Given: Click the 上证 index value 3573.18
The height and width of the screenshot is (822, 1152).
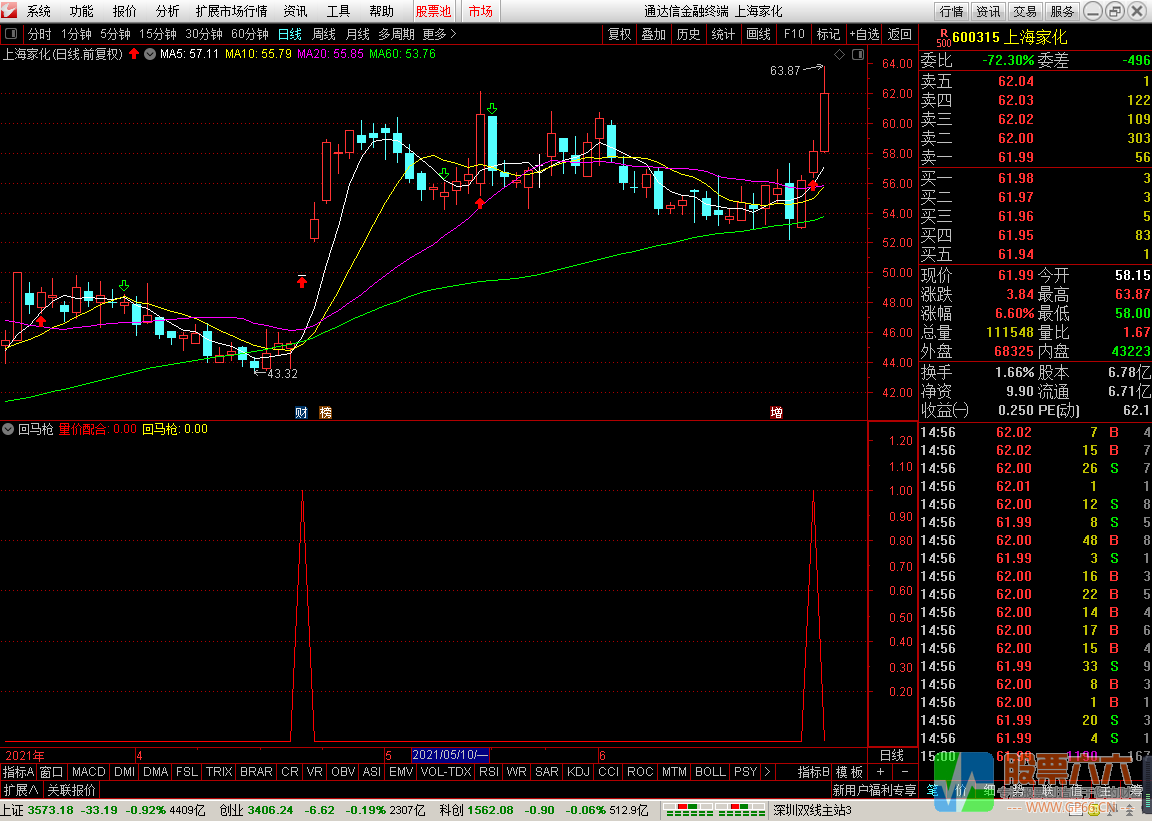Looking at the screenshot, I should click(x=51, y=810).
